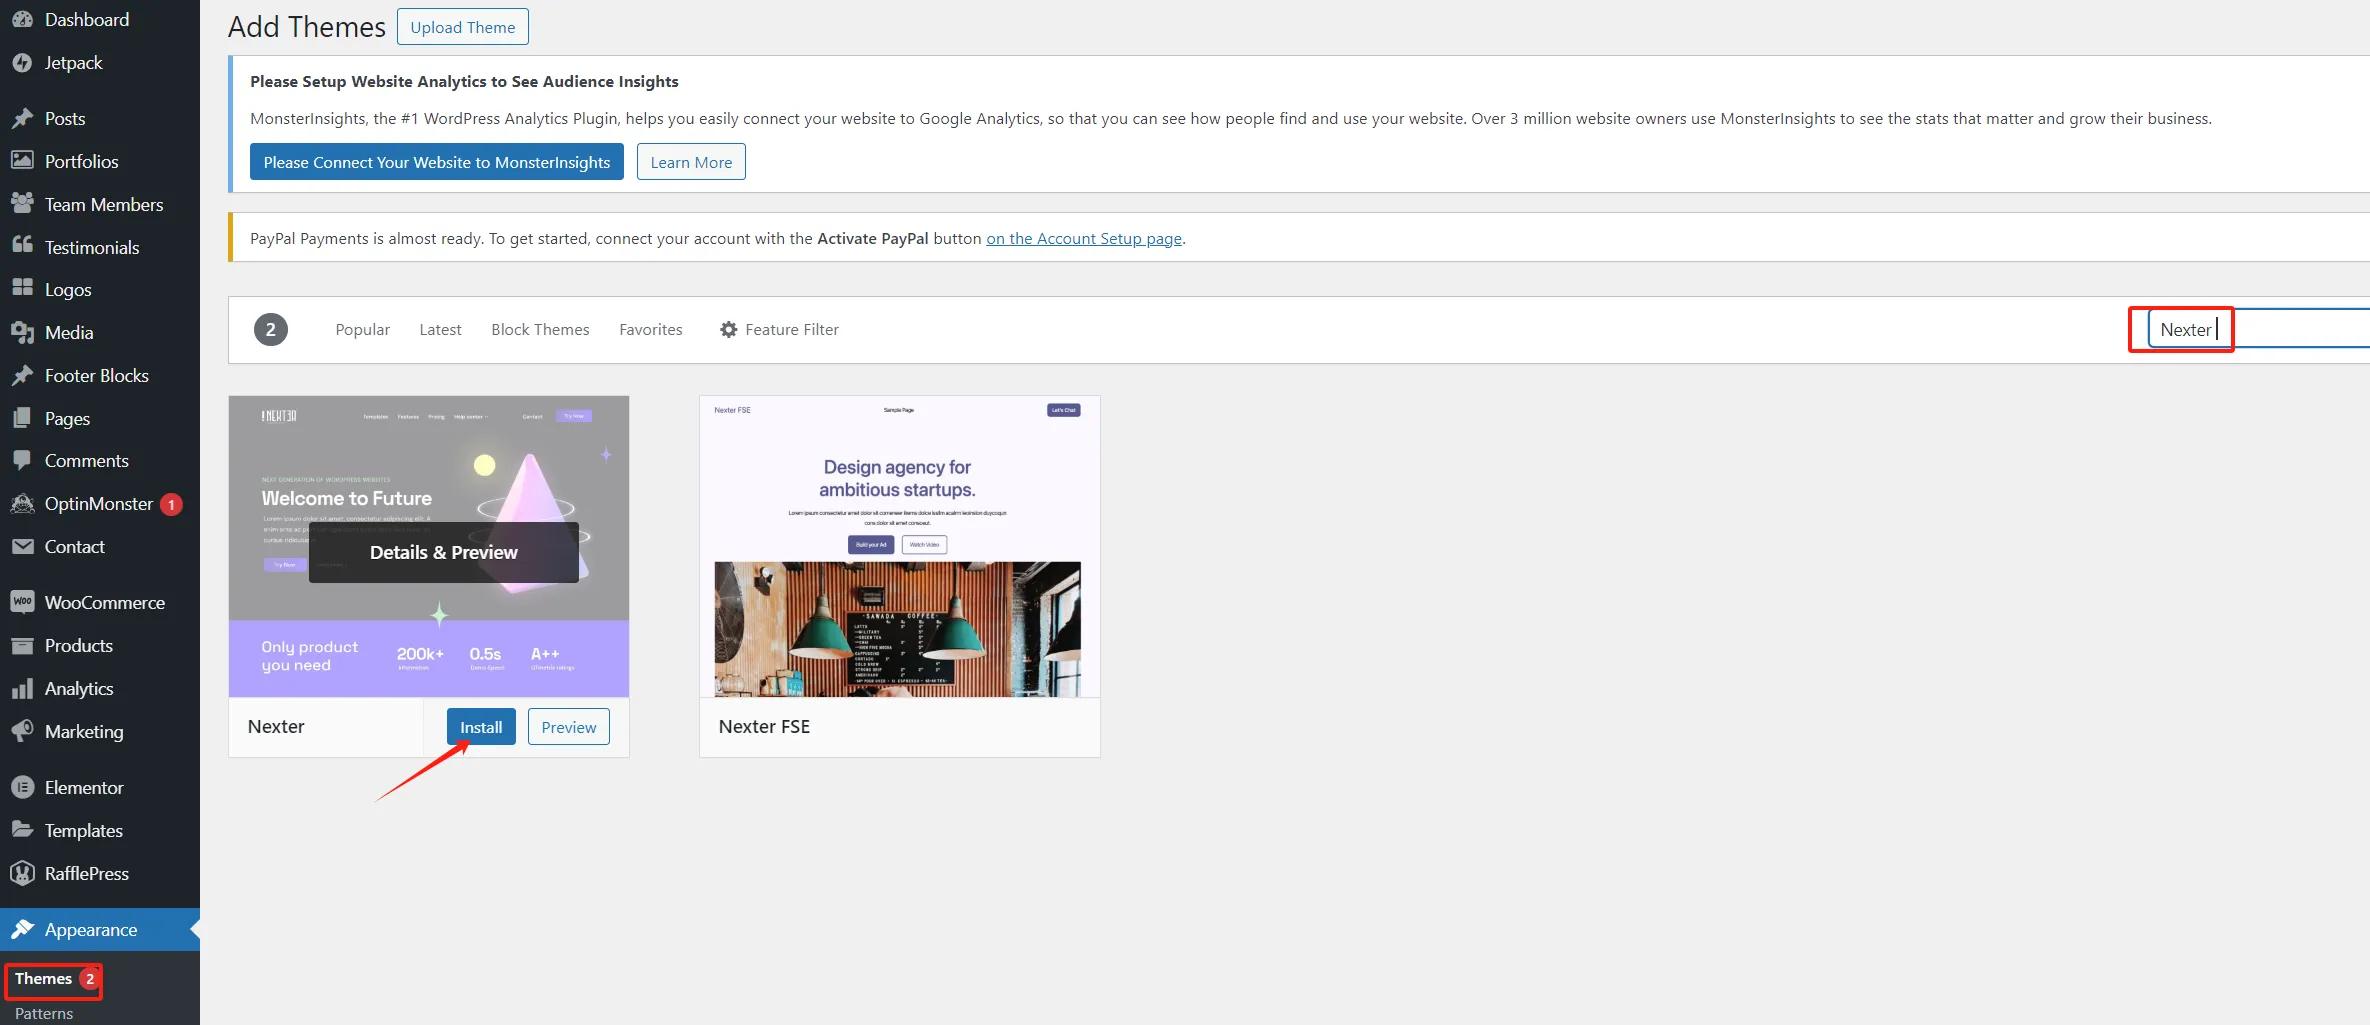The image size is (2370, 1025).
Task: Click the Nexter FSE theme name
Action: [764, 727]
